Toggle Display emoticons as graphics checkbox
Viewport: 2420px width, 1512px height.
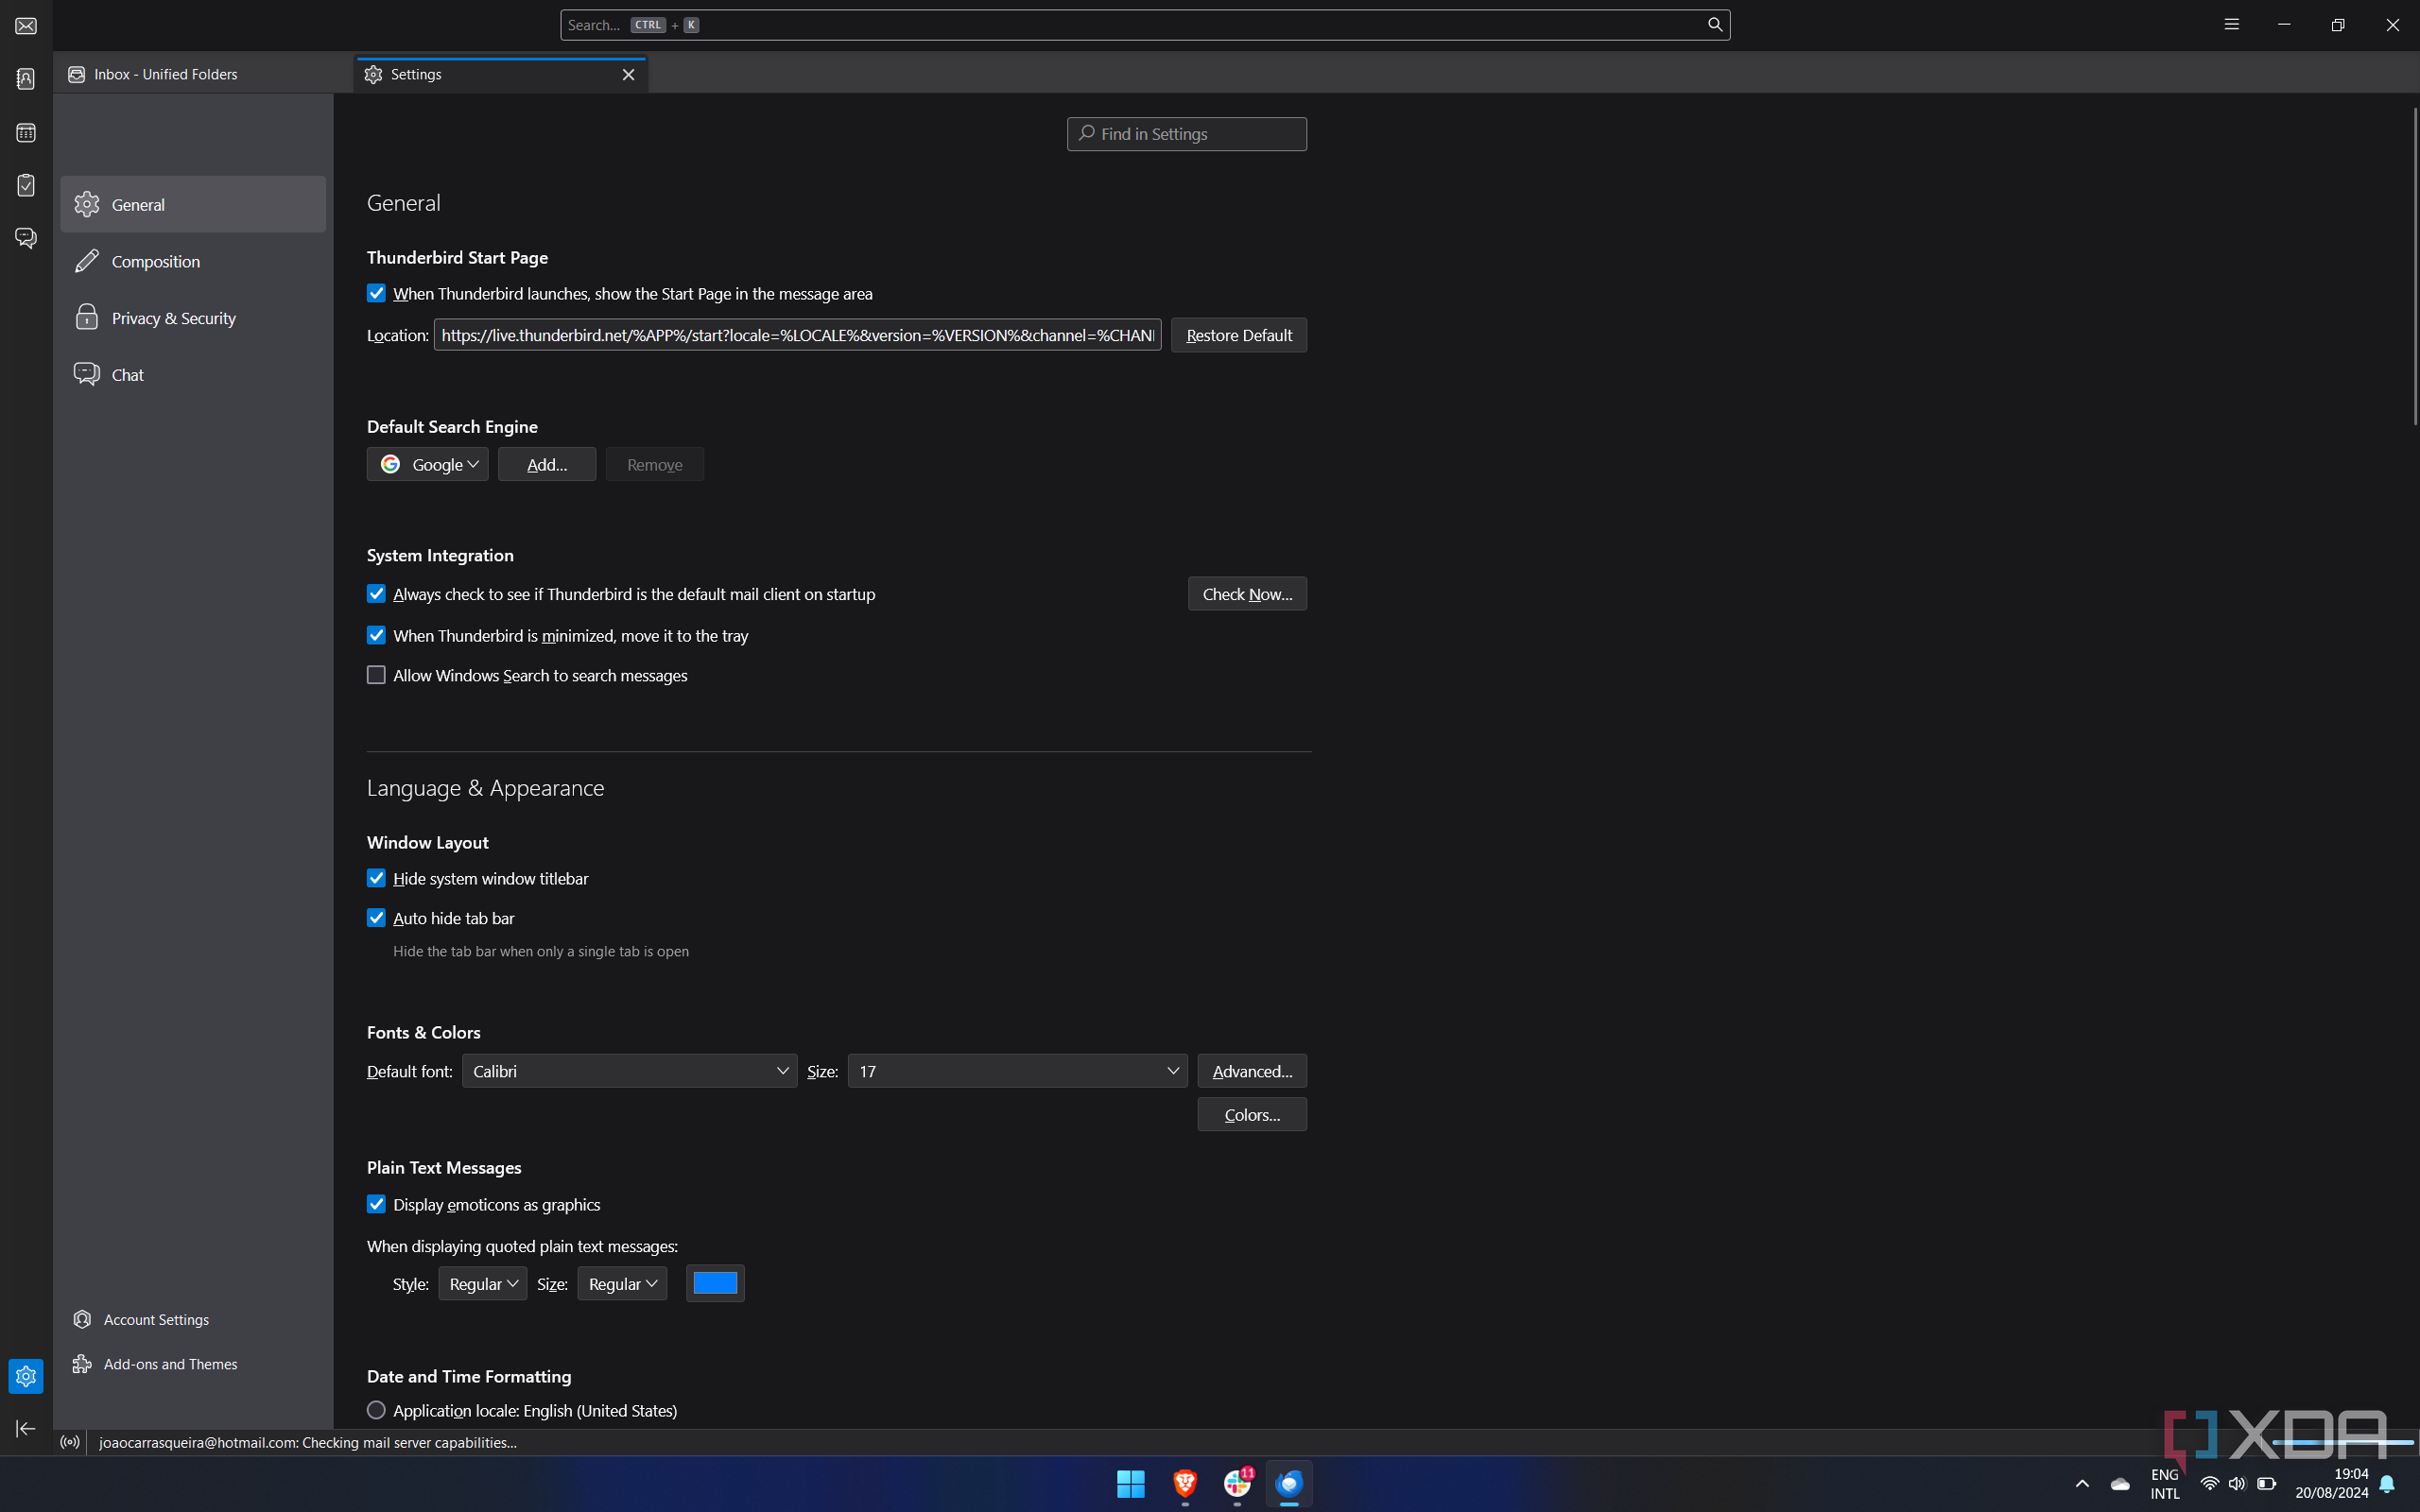(x=376, y=1204)
